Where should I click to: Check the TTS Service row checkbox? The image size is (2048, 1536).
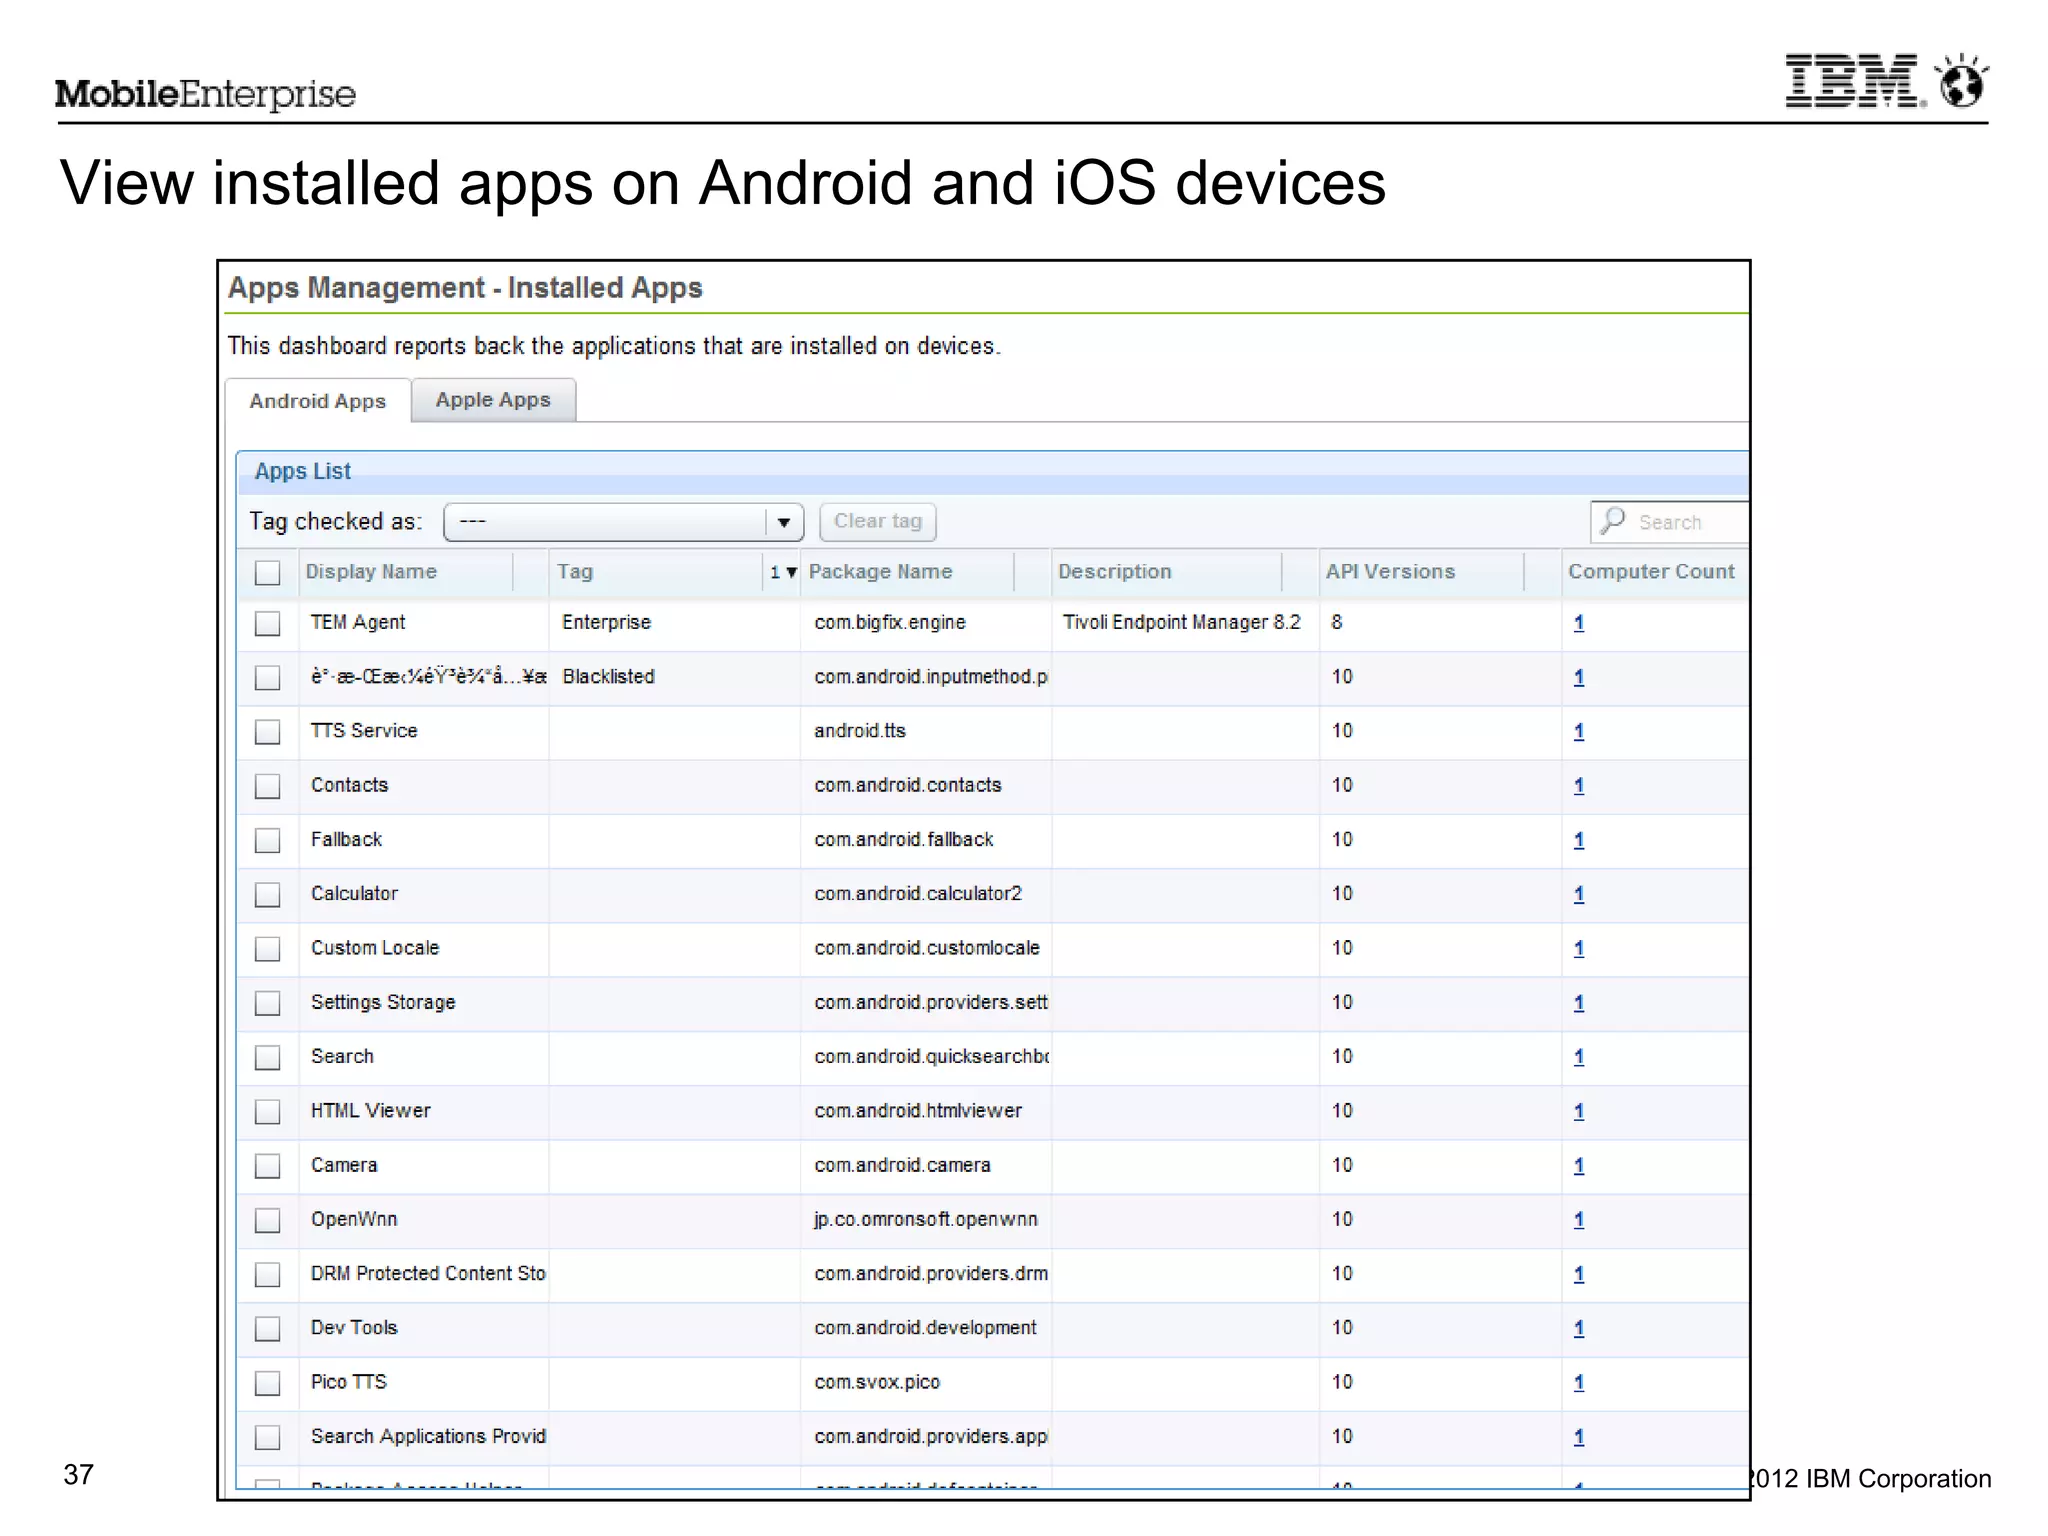(267, 732)
